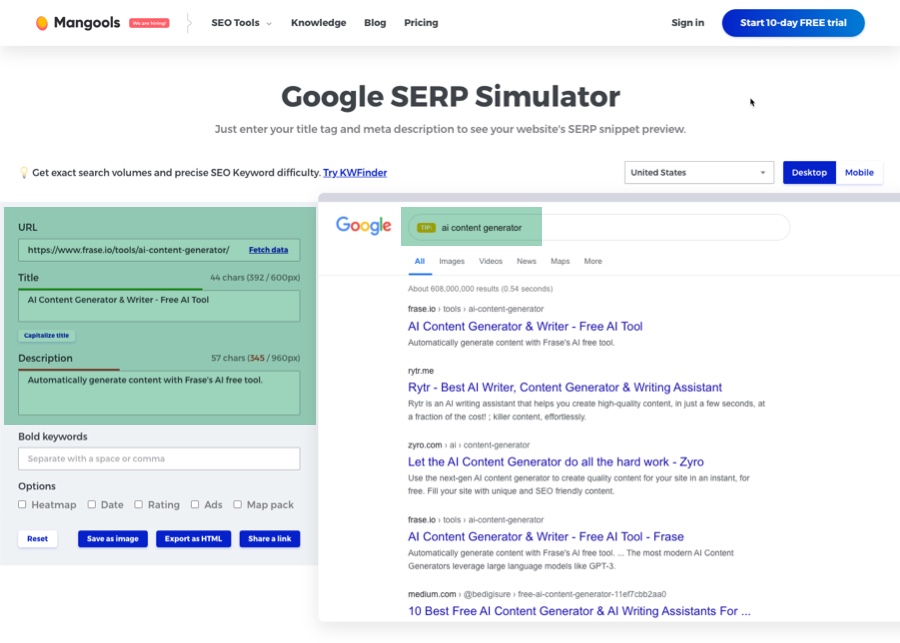
Task: Click the TIP badge in search bar
Action: 426,228
